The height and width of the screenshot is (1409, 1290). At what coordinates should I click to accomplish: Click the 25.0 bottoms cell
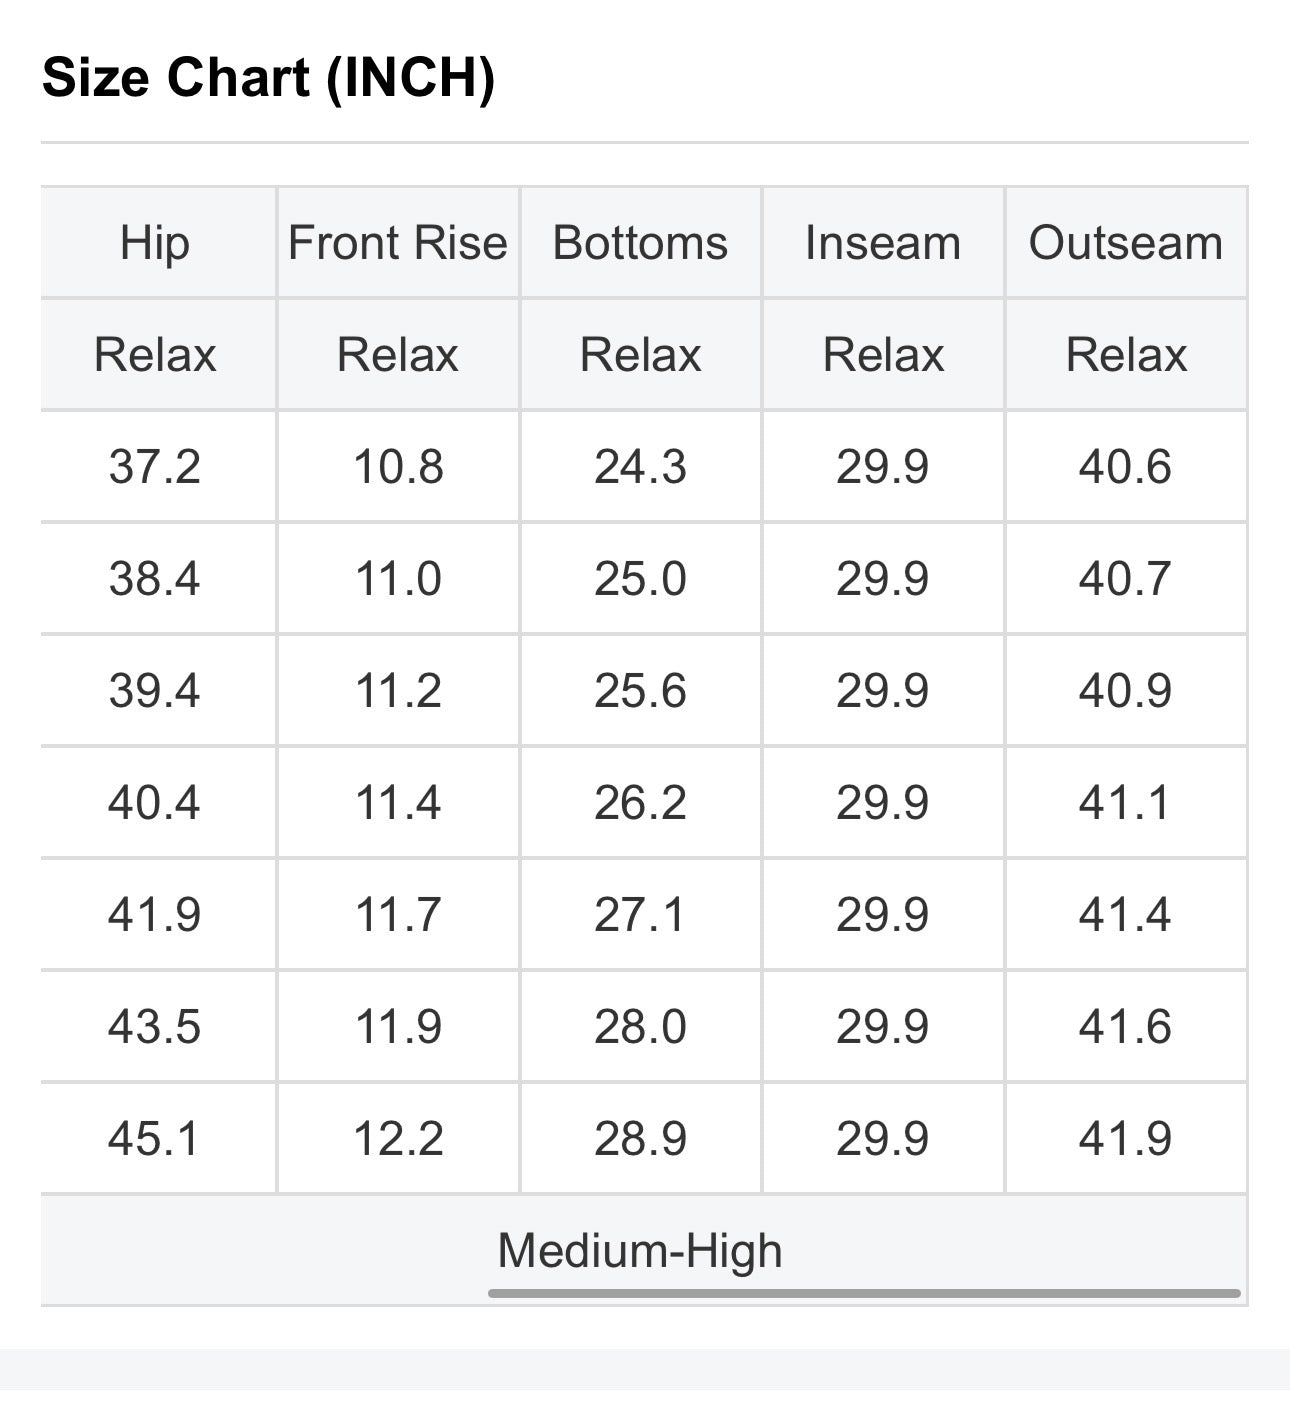coord(640,579)
